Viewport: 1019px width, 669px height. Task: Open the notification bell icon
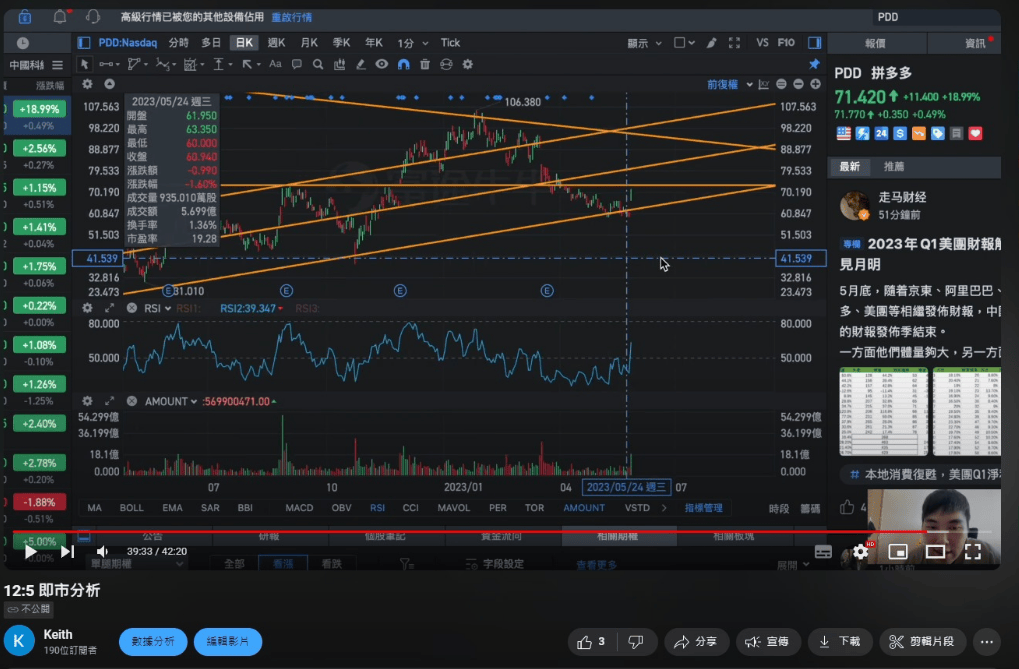click(x=60, y=17)
